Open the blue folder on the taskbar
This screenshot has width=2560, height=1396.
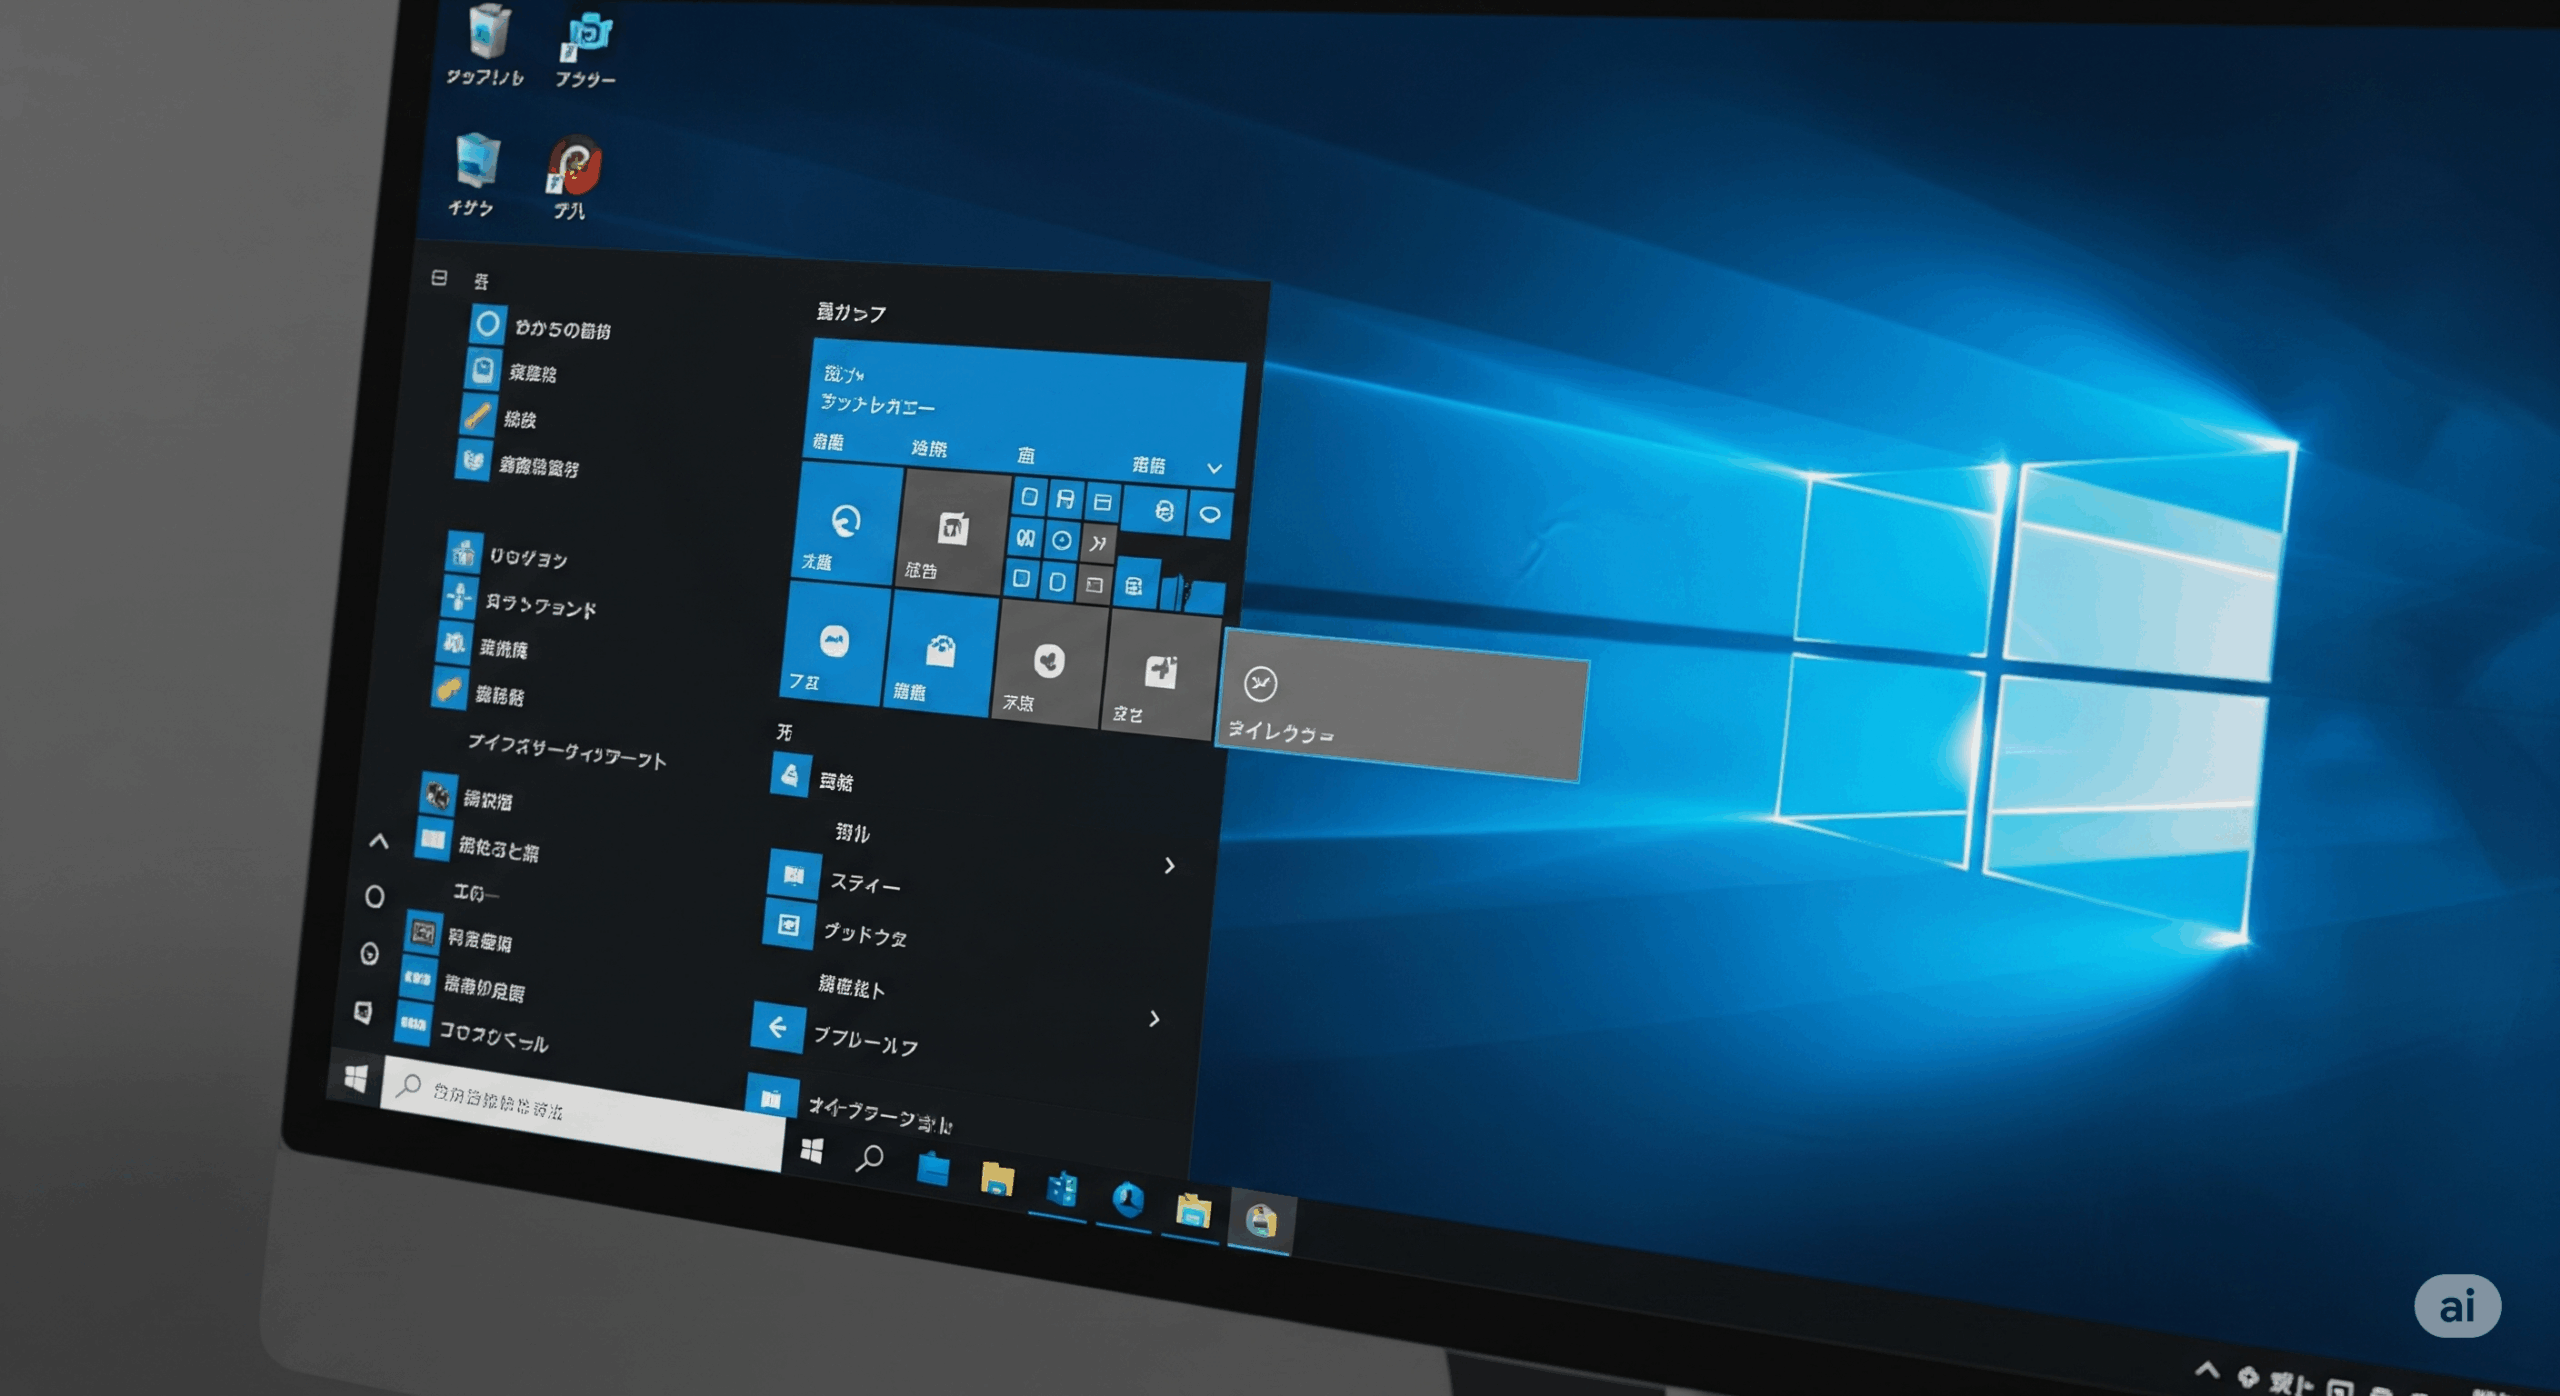[x=932, y=1168]
